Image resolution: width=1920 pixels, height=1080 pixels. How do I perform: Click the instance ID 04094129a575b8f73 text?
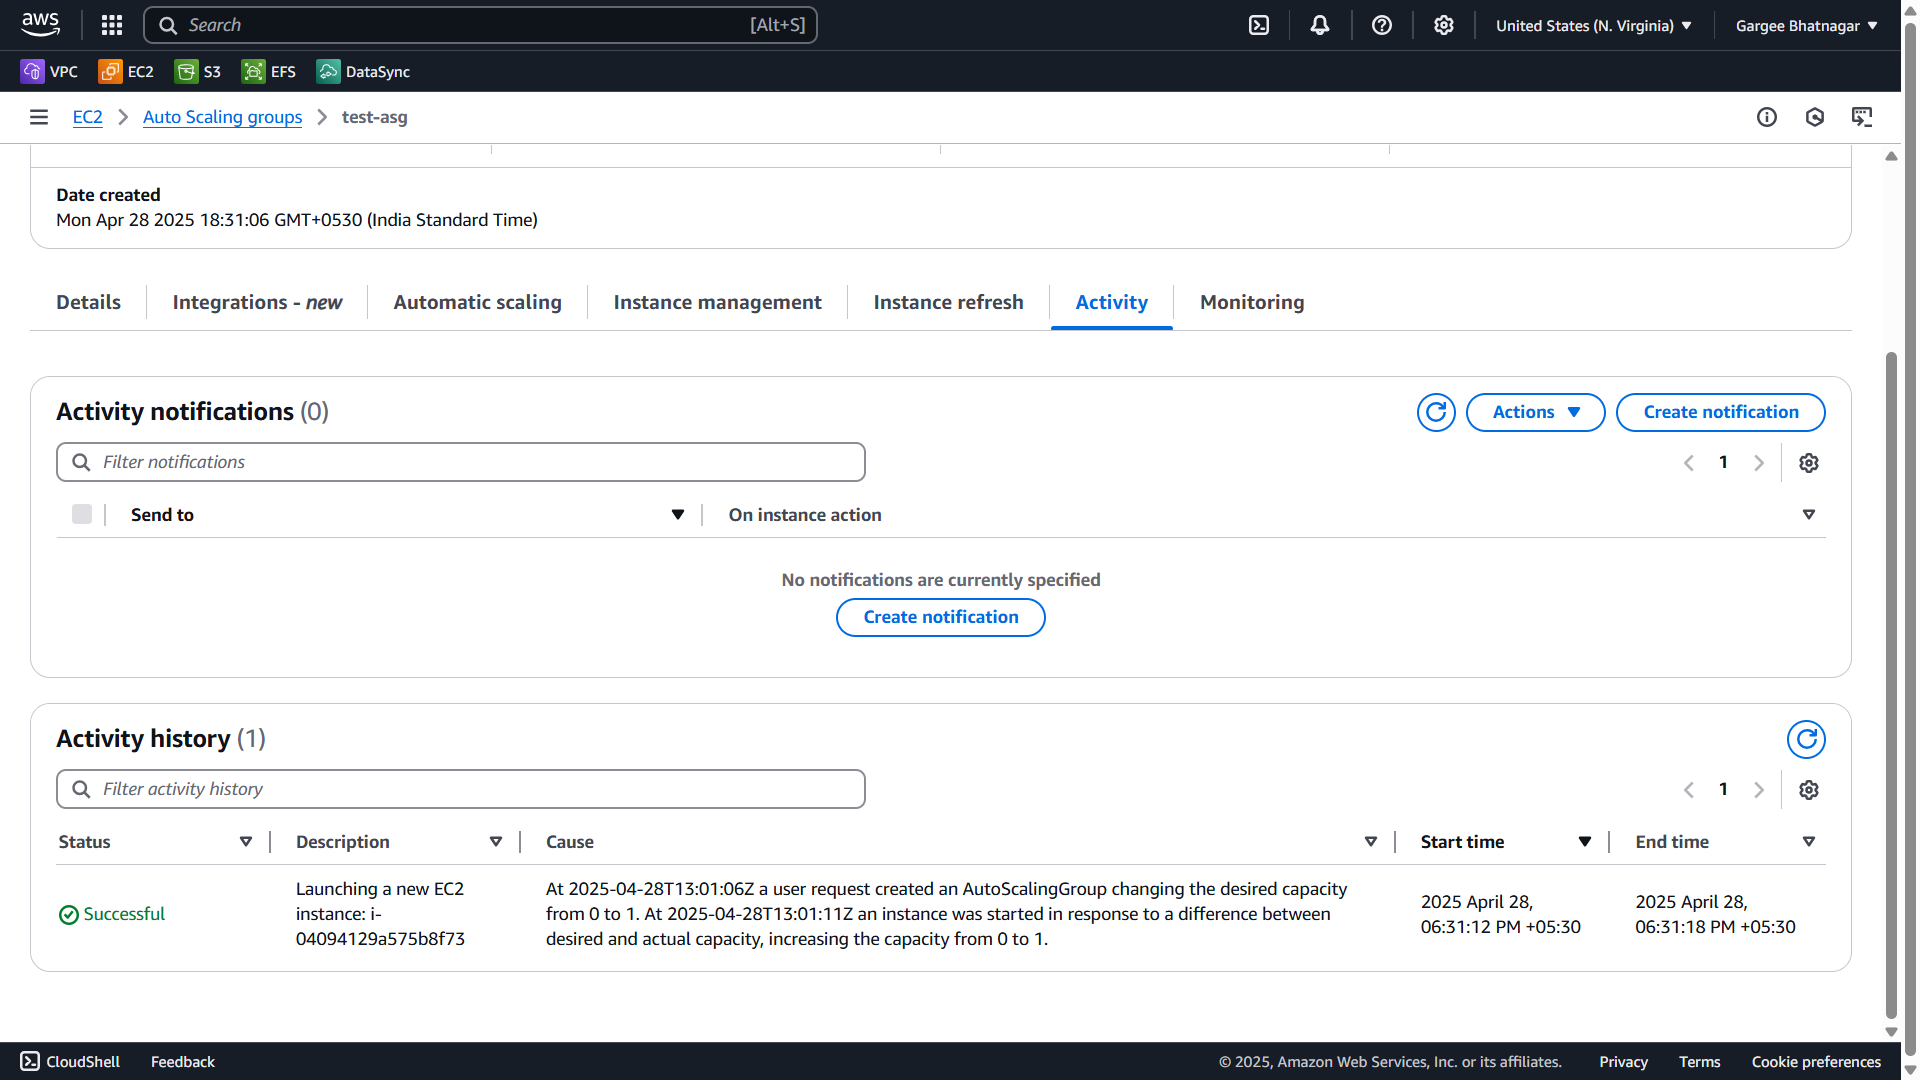380,939
